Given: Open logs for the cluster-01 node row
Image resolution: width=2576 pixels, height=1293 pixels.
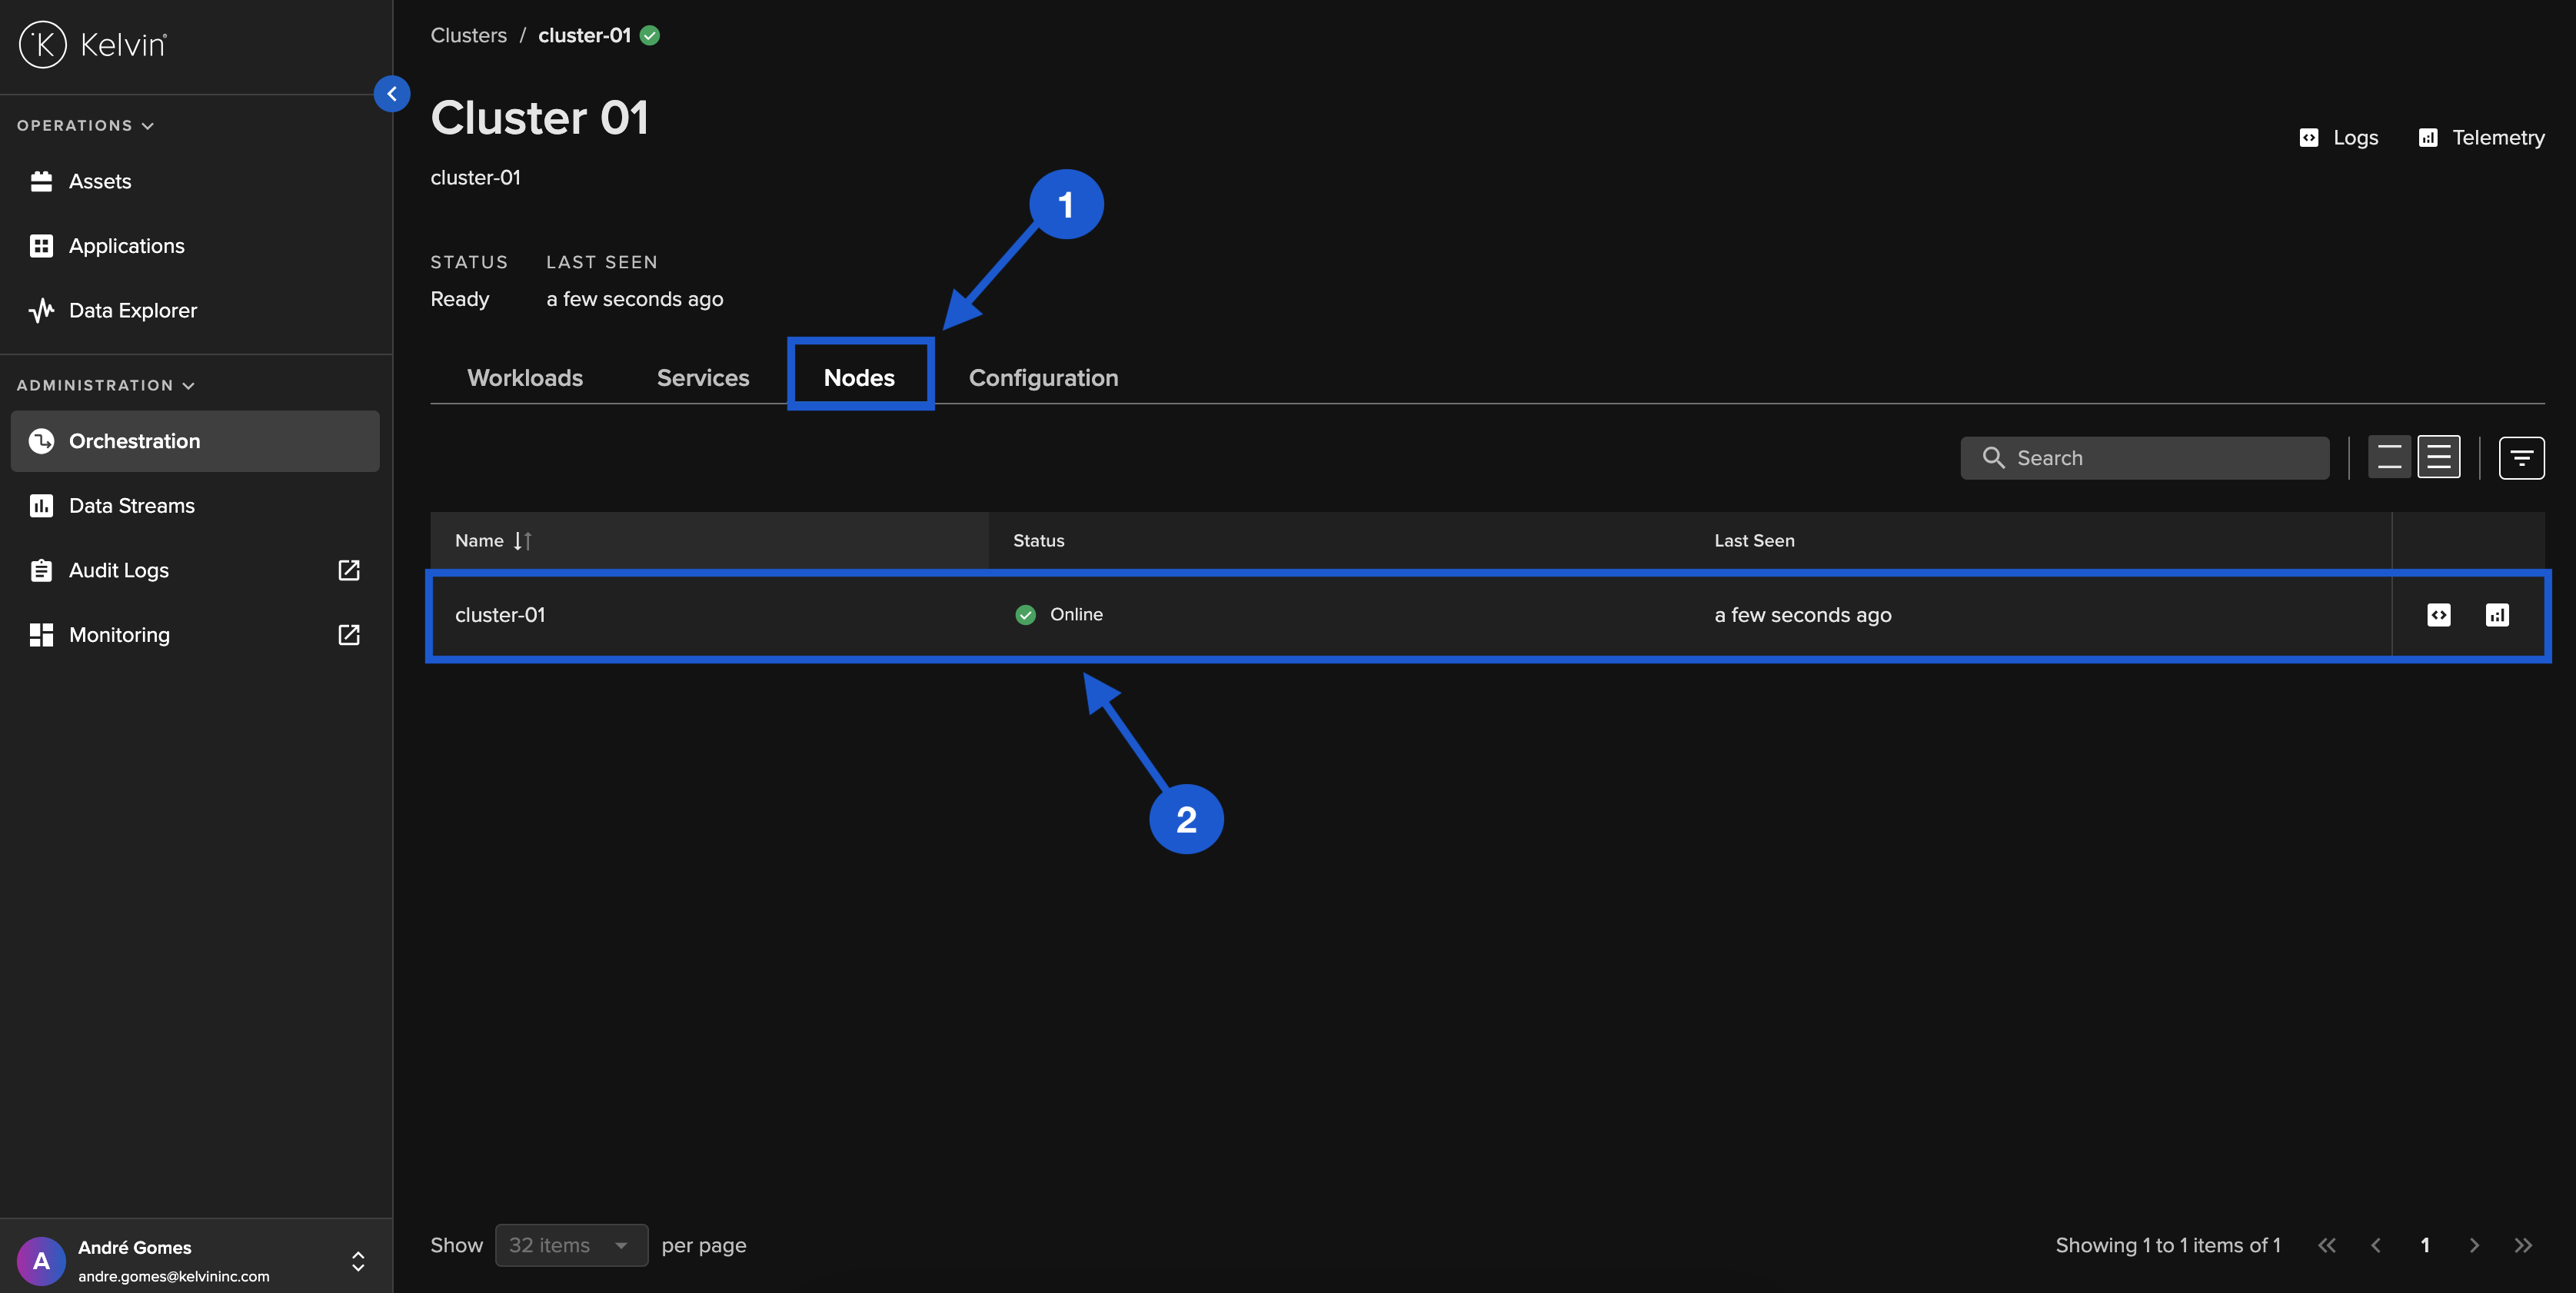Looking at the screenshot, I should pyautogui.click(x=2440, y=615).
